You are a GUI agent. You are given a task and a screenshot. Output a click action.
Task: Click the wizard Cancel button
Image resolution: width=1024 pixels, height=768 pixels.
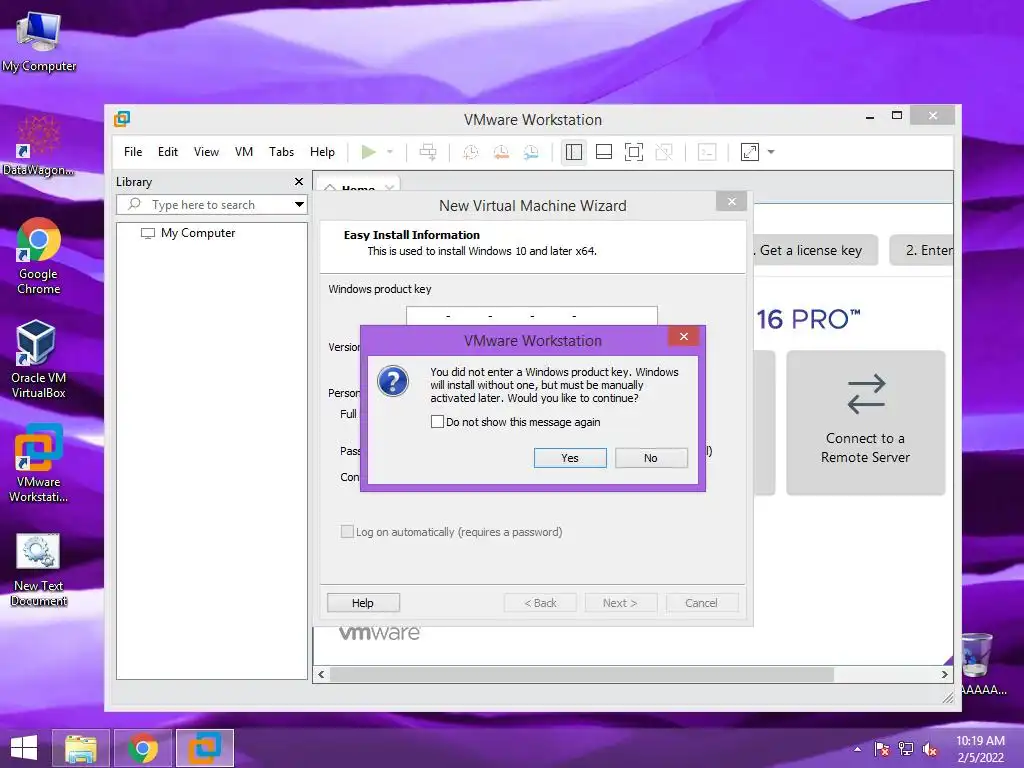click(x=701, y=603)
